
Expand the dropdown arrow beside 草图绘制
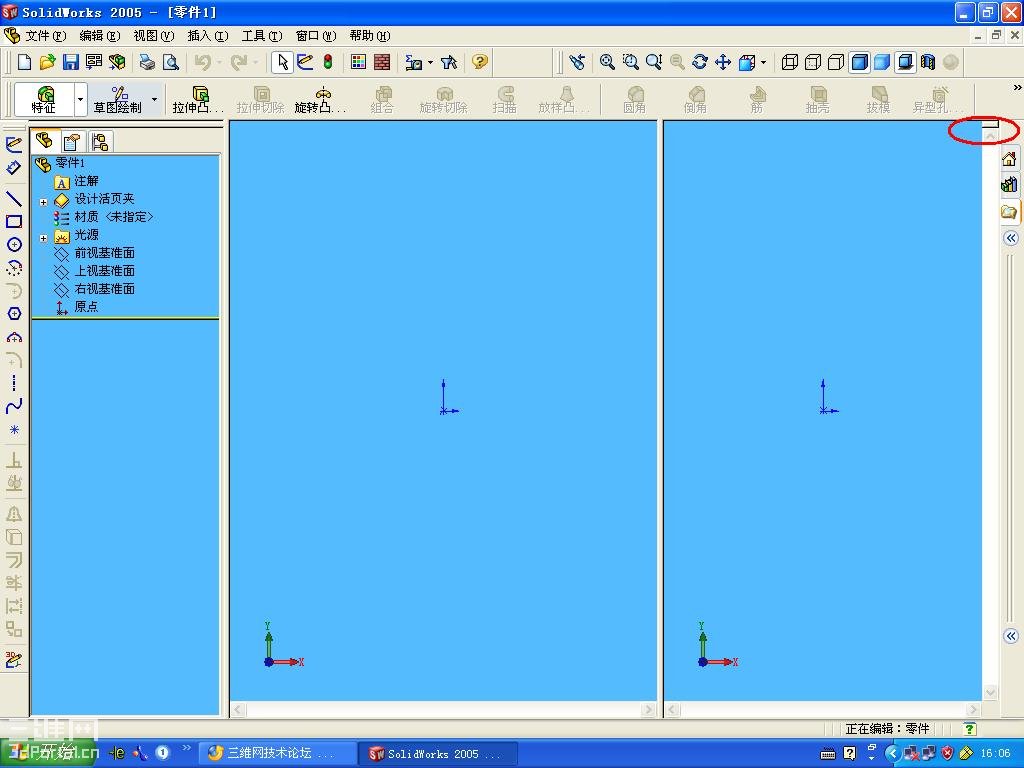(x=154, y=99)
